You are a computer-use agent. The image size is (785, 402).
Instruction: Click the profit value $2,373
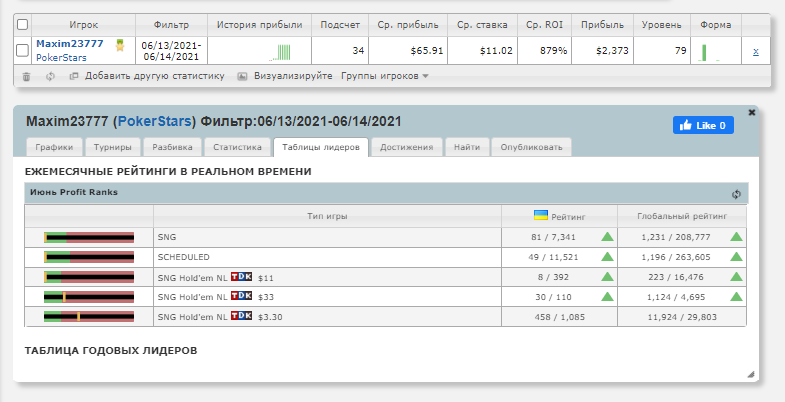pos(610,51)
